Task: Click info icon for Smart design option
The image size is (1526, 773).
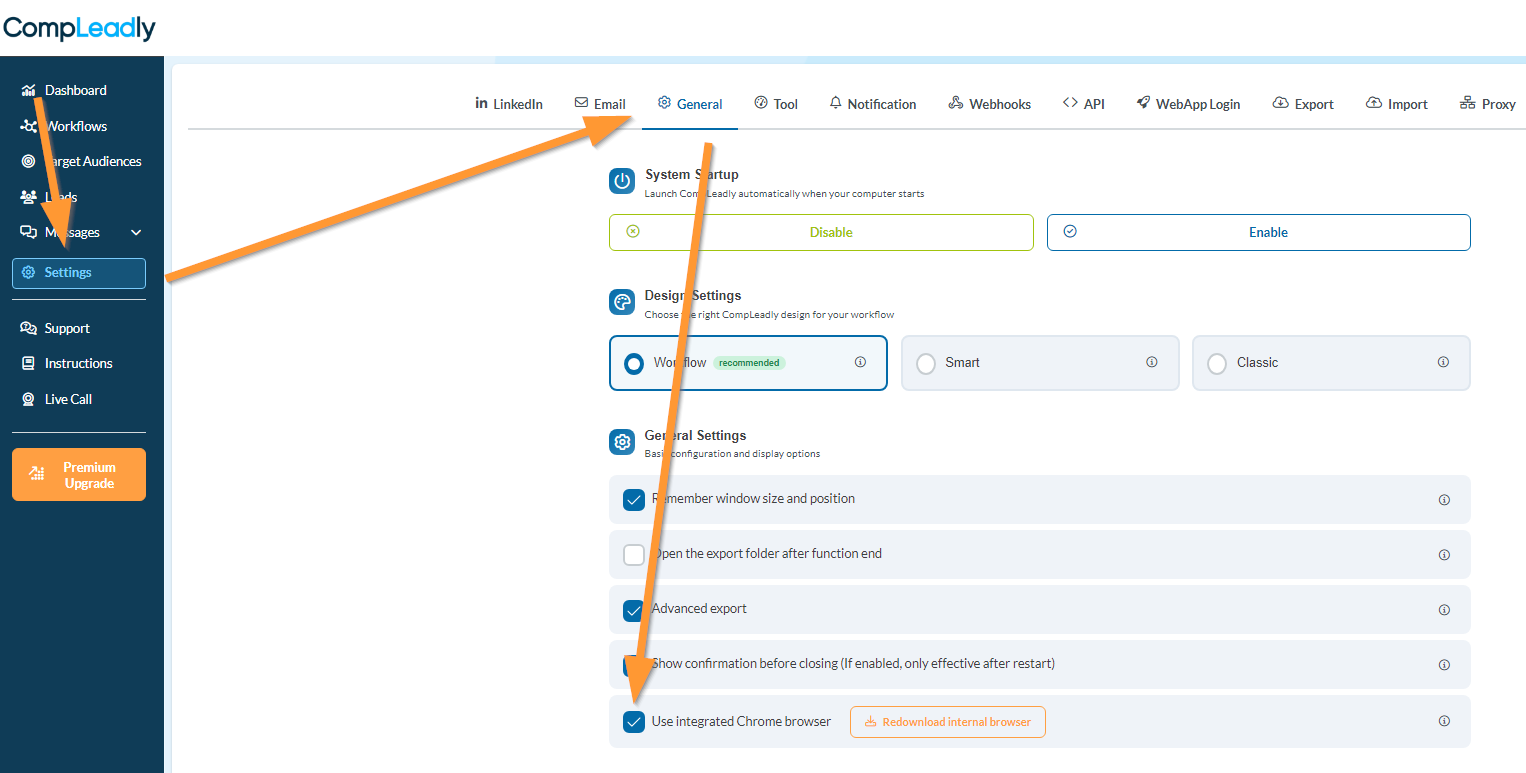Action: click(1151, 362)
